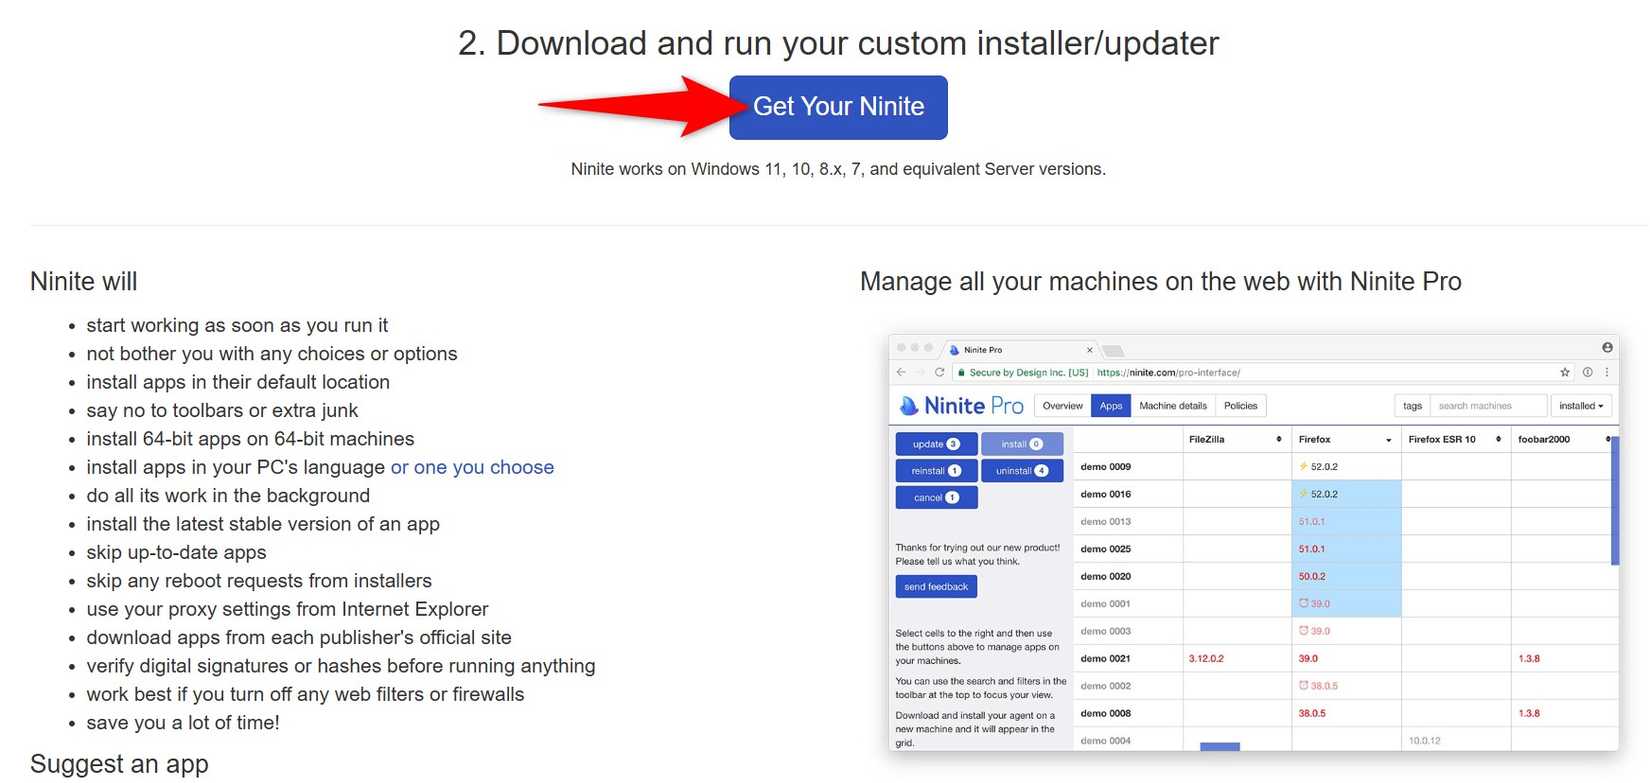This screenshot has height=783, width=1650.
Task: Switch to the Overview tab in Ninite Pro
Action: (1062, 406)
